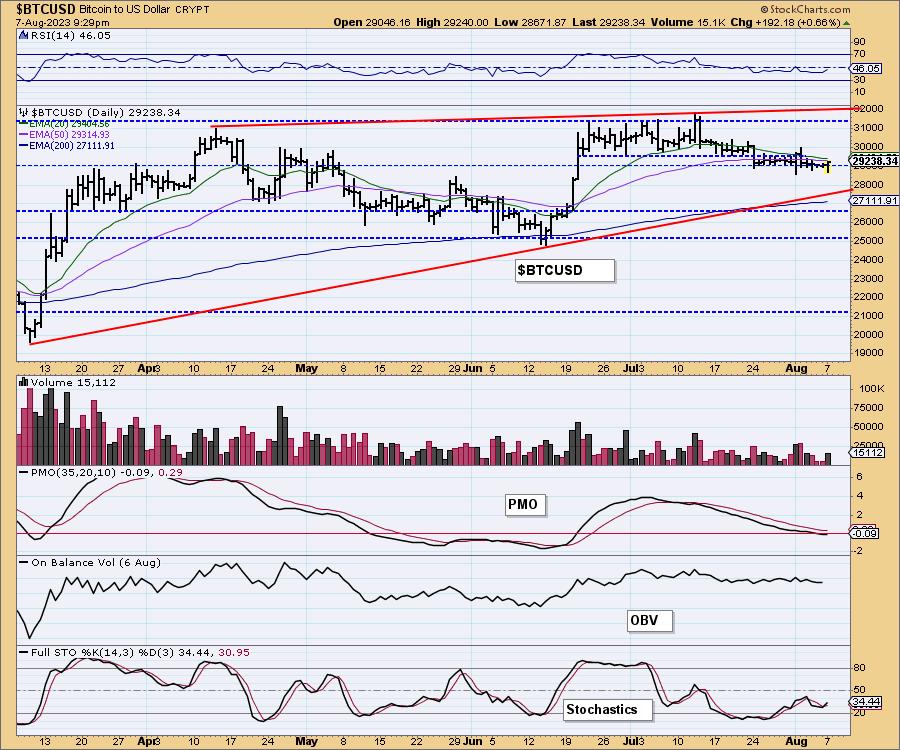Click the Jul label on bottom date axis

coord(632,741)
